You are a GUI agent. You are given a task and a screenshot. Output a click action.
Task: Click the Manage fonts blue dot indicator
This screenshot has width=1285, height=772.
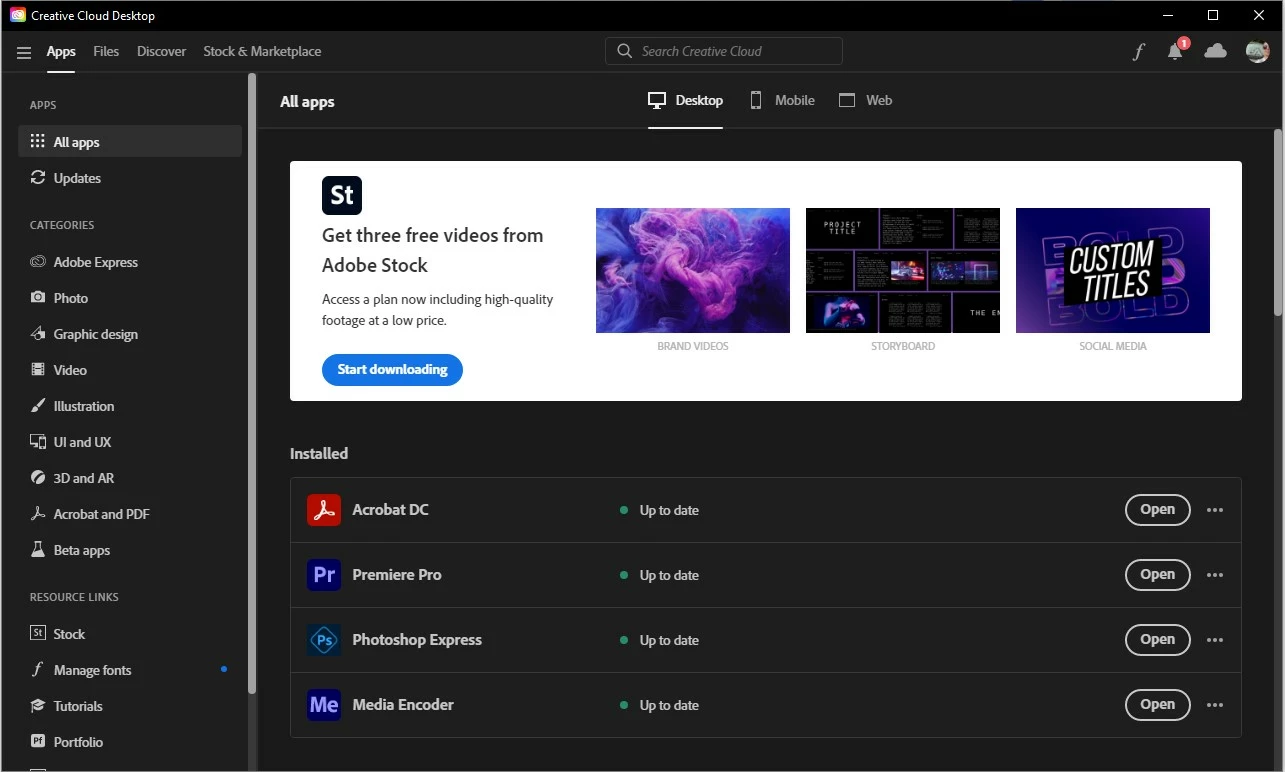point(224,669)
